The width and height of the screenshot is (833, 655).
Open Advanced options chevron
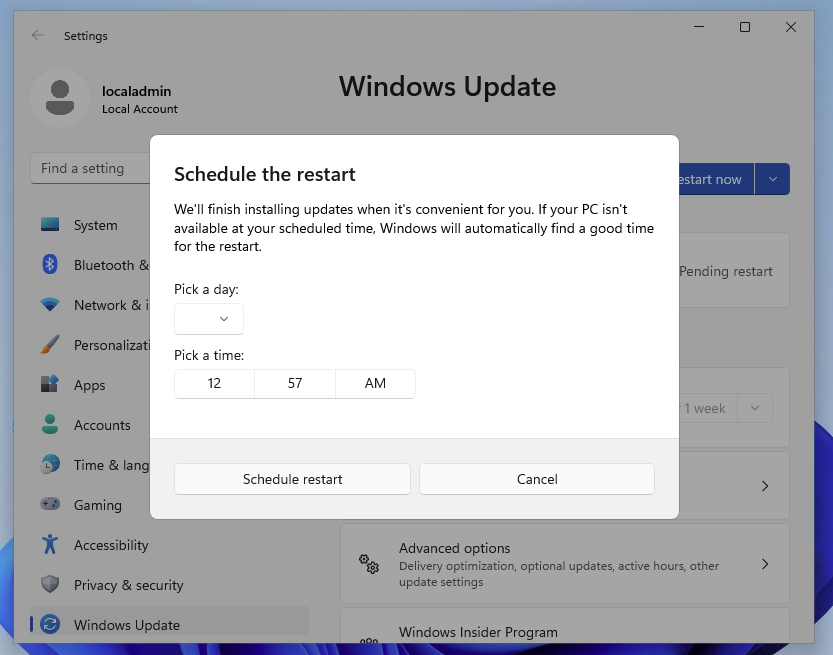[x=765, y=564]
